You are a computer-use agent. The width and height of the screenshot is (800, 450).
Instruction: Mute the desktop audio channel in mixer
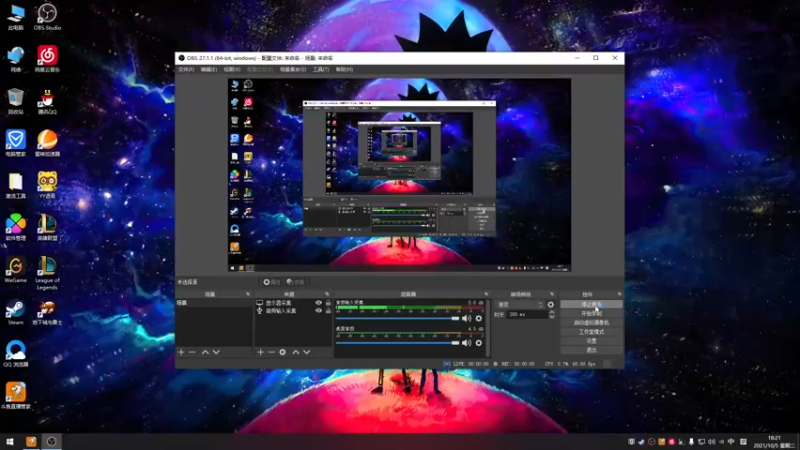coord(466,343)
